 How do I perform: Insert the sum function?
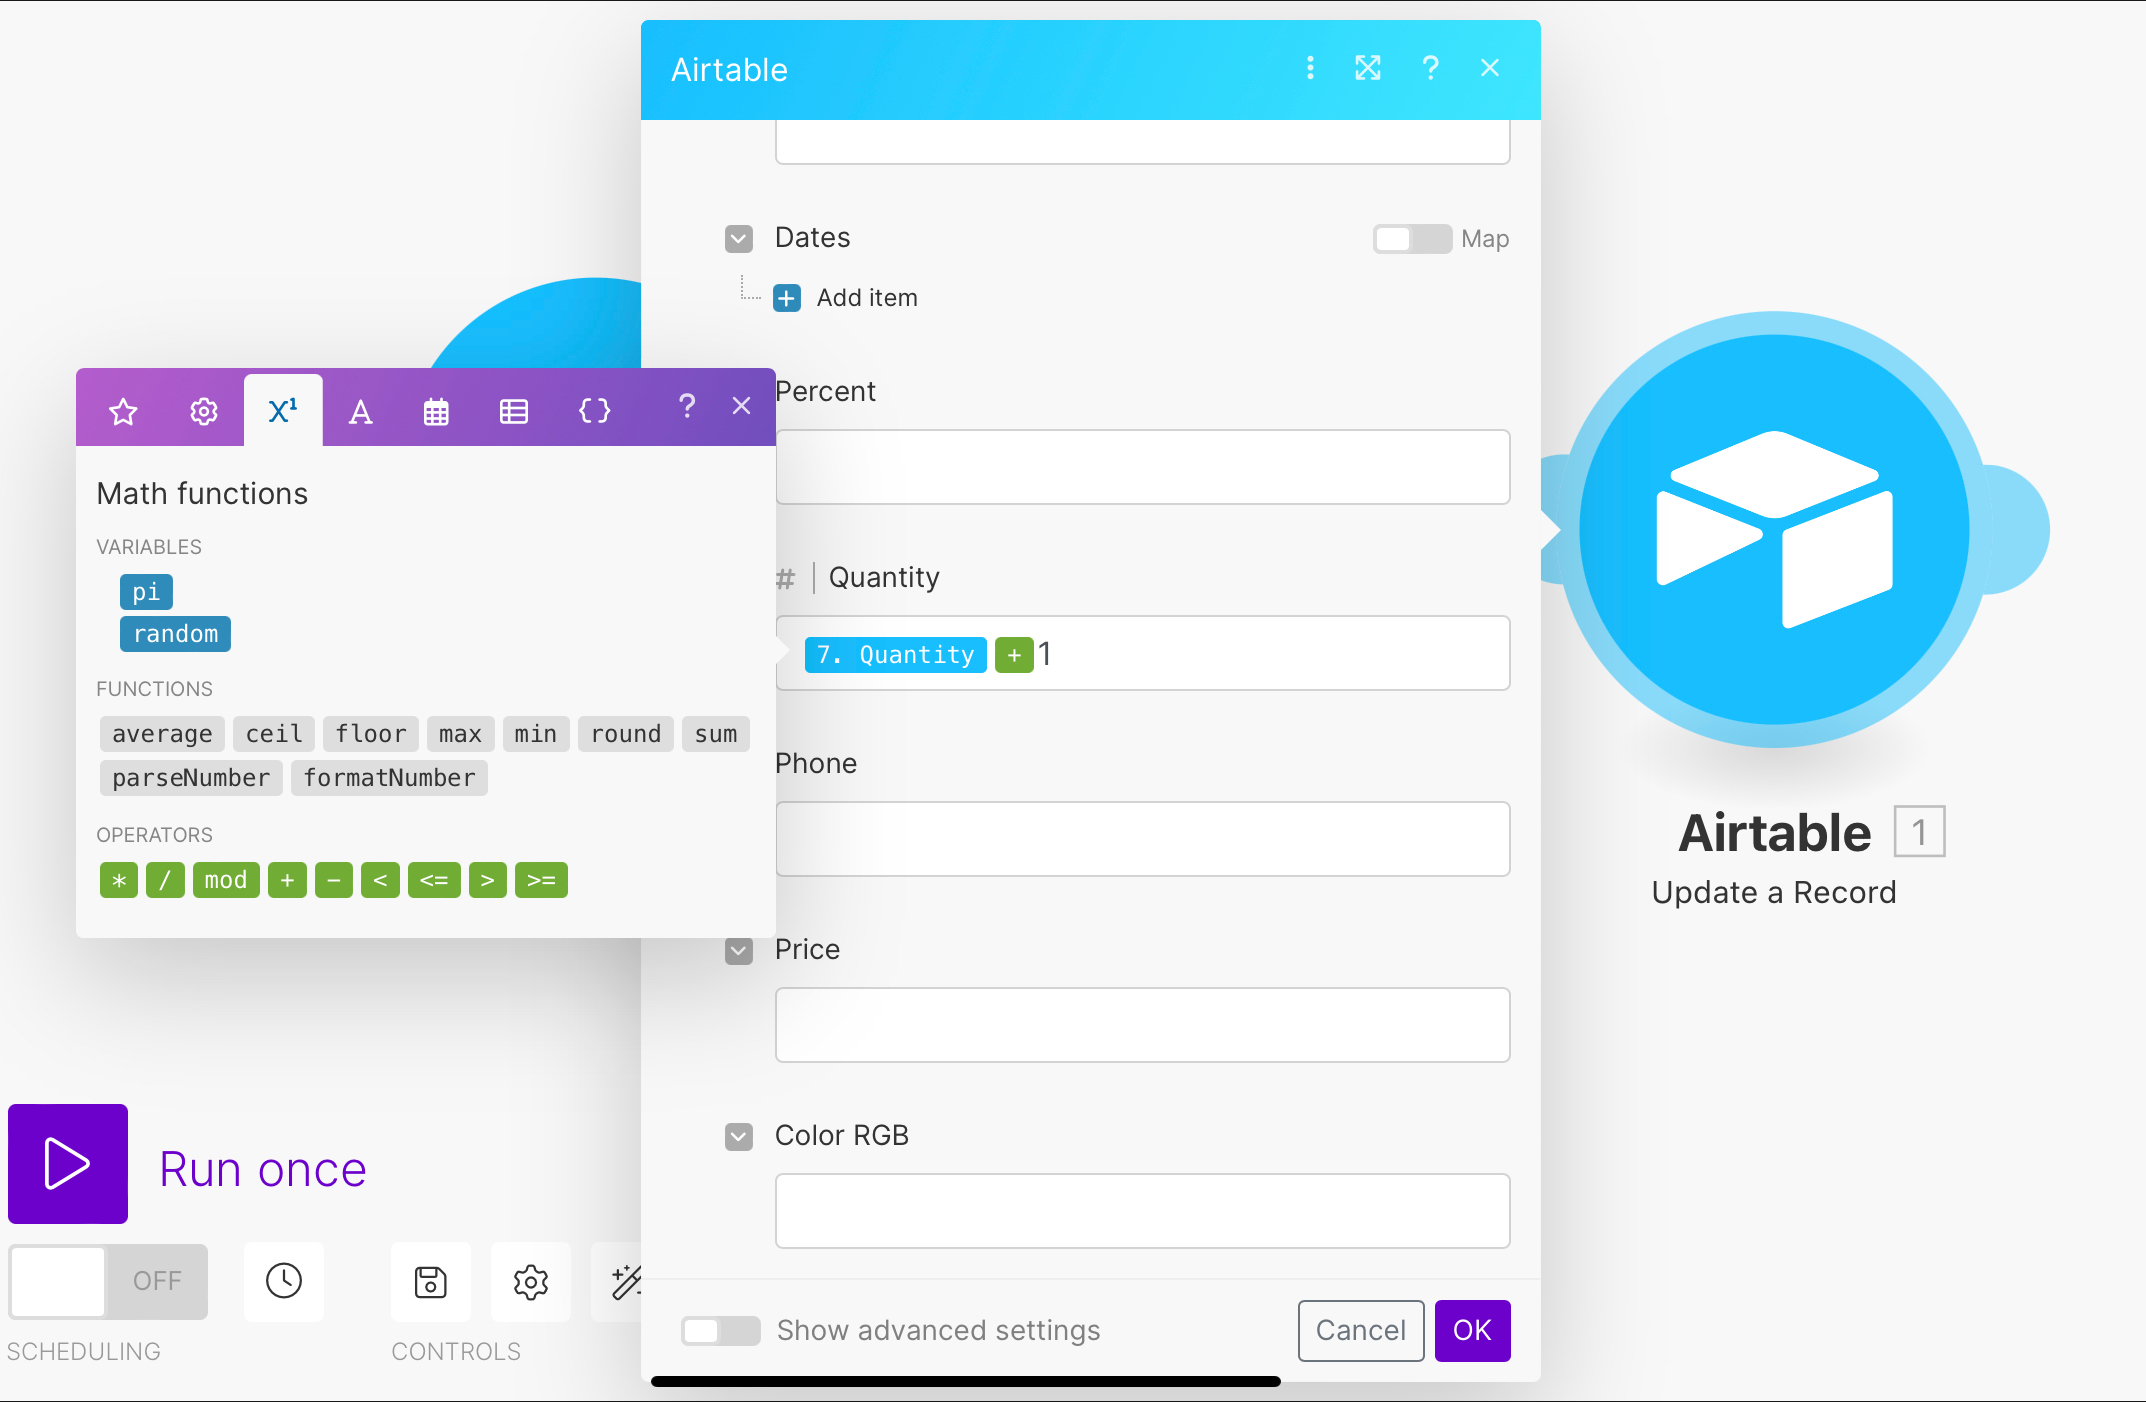tap(716, 734)
